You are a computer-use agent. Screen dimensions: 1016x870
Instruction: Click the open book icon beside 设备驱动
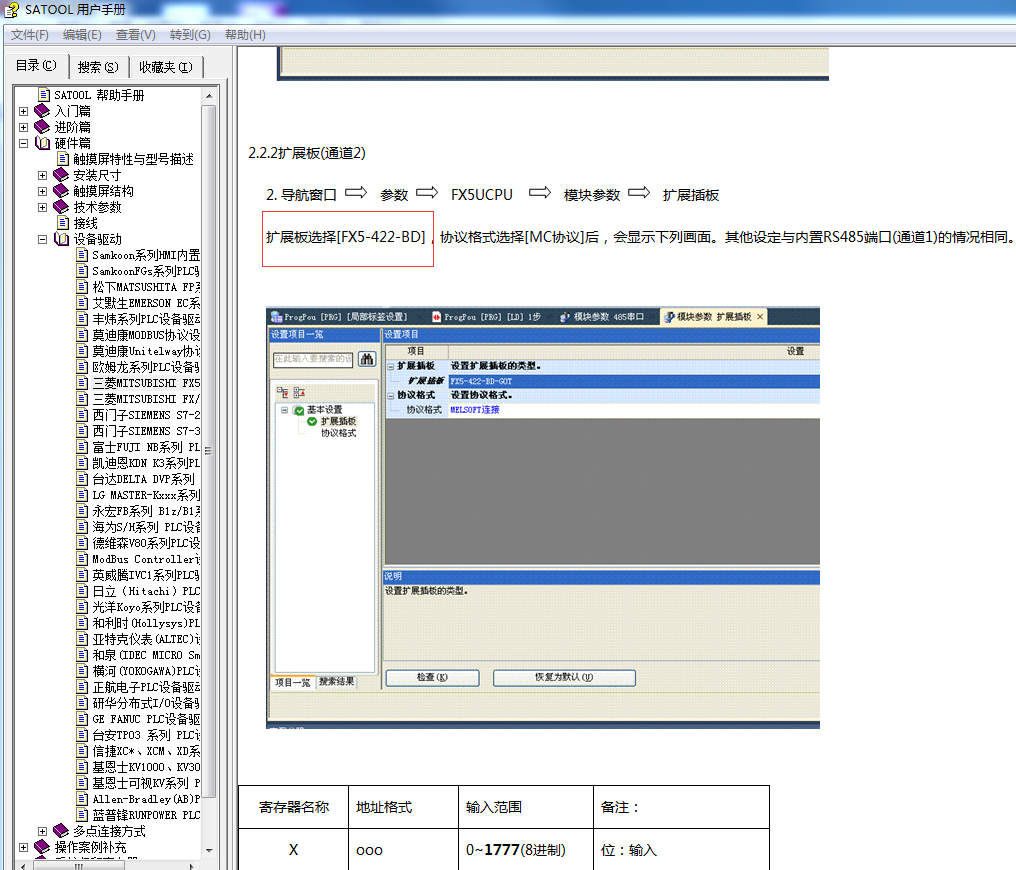(61, 239)
